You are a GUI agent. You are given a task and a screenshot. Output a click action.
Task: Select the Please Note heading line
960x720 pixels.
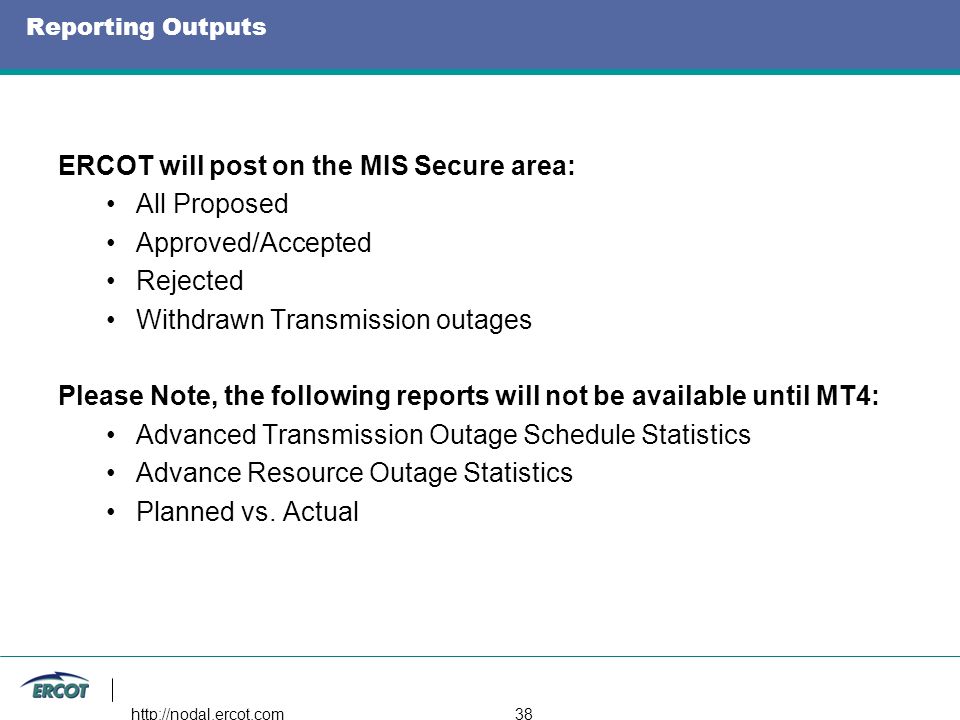click(469, 396)
